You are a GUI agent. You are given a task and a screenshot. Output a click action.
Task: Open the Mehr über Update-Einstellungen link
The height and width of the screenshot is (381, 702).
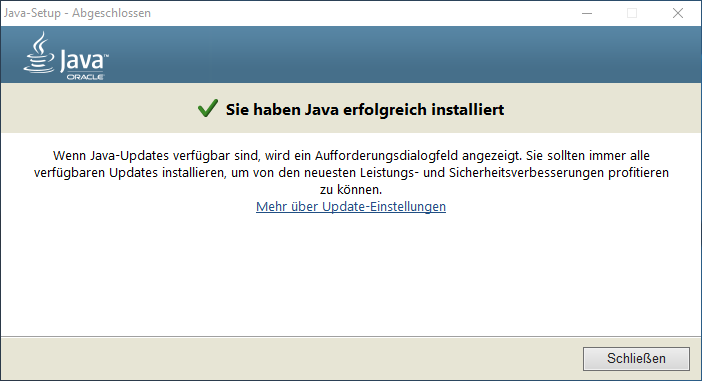pos(351,206)
